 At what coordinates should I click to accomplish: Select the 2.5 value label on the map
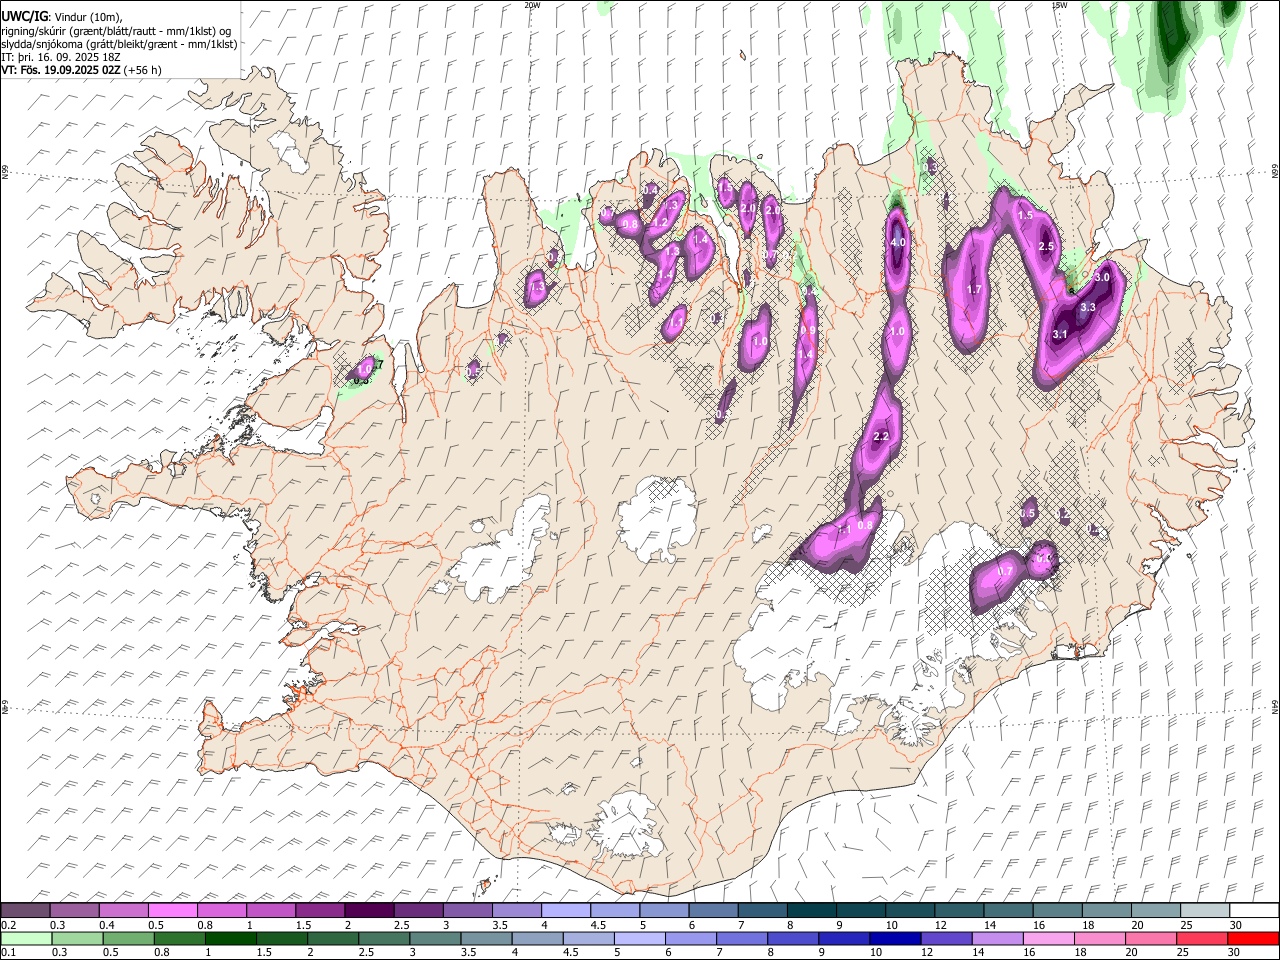[x=1046, y=247]
